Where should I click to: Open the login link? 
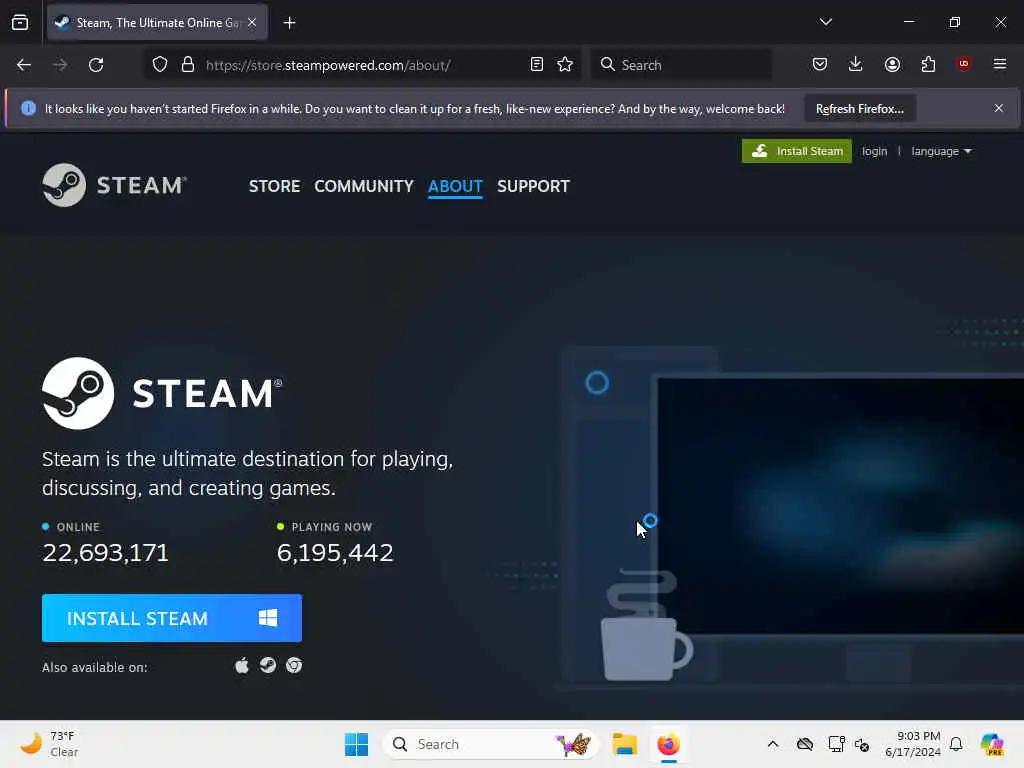(x=874, y=151)
